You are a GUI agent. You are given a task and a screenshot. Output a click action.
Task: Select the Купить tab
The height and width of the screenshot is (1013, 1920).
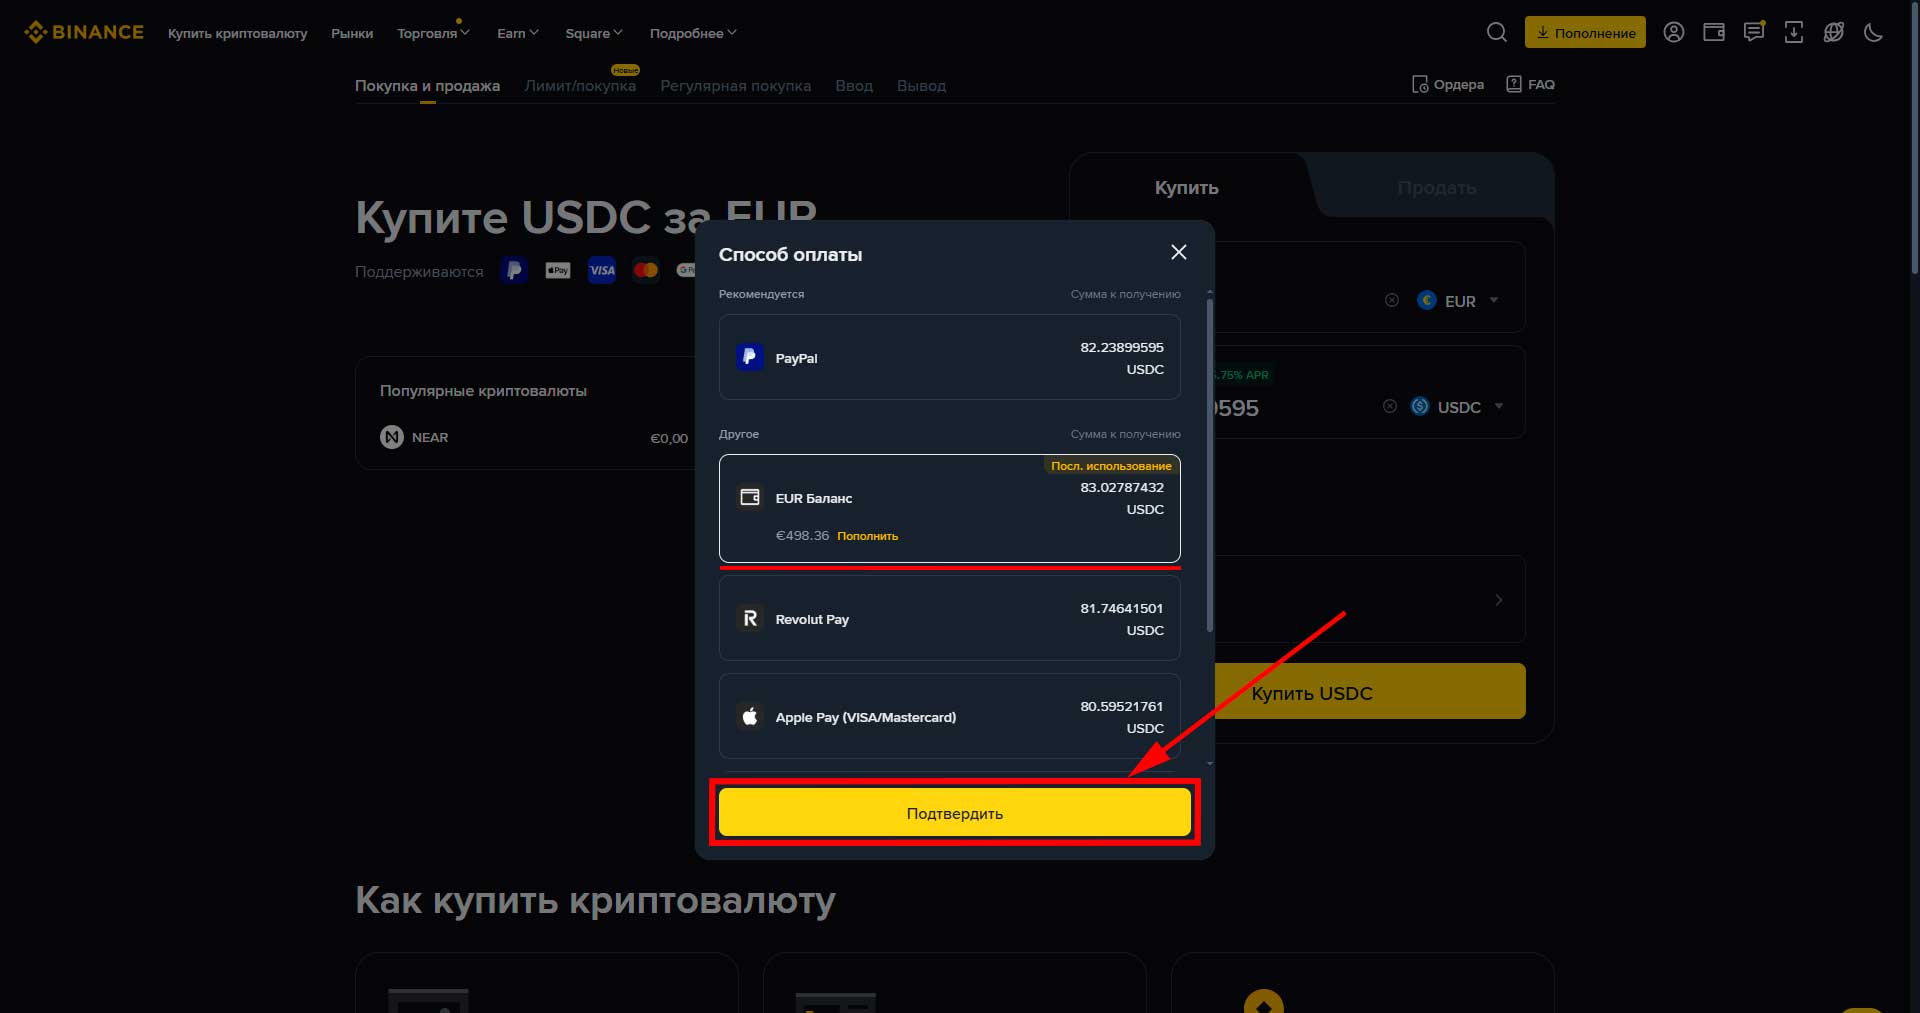[1186, 187]
